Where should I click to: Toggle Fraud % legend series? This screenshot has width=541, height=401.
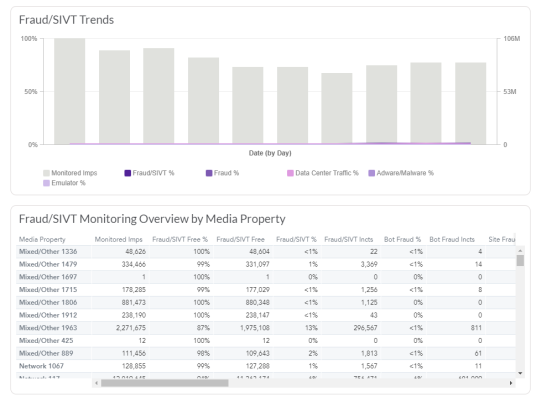pos(222,173)
